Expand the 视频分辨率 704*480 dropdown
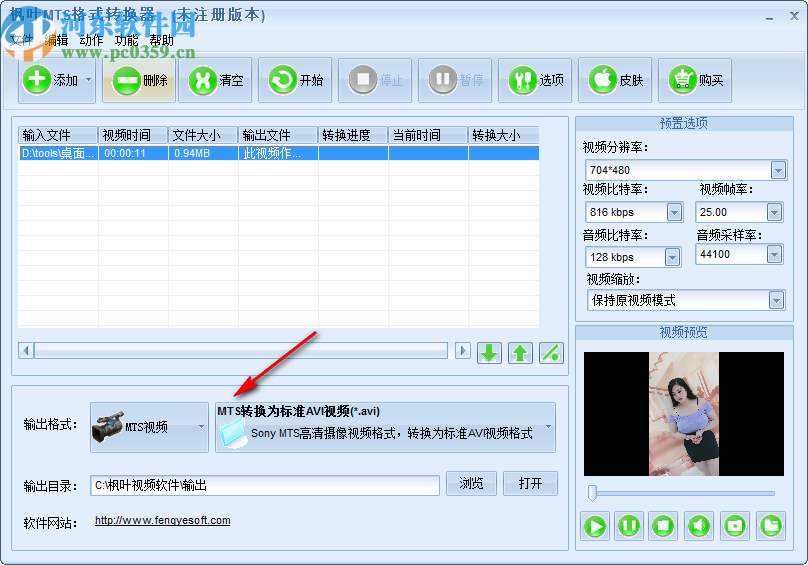The width and height of the screenshot is (808, 565). click(x=778, y=170)
